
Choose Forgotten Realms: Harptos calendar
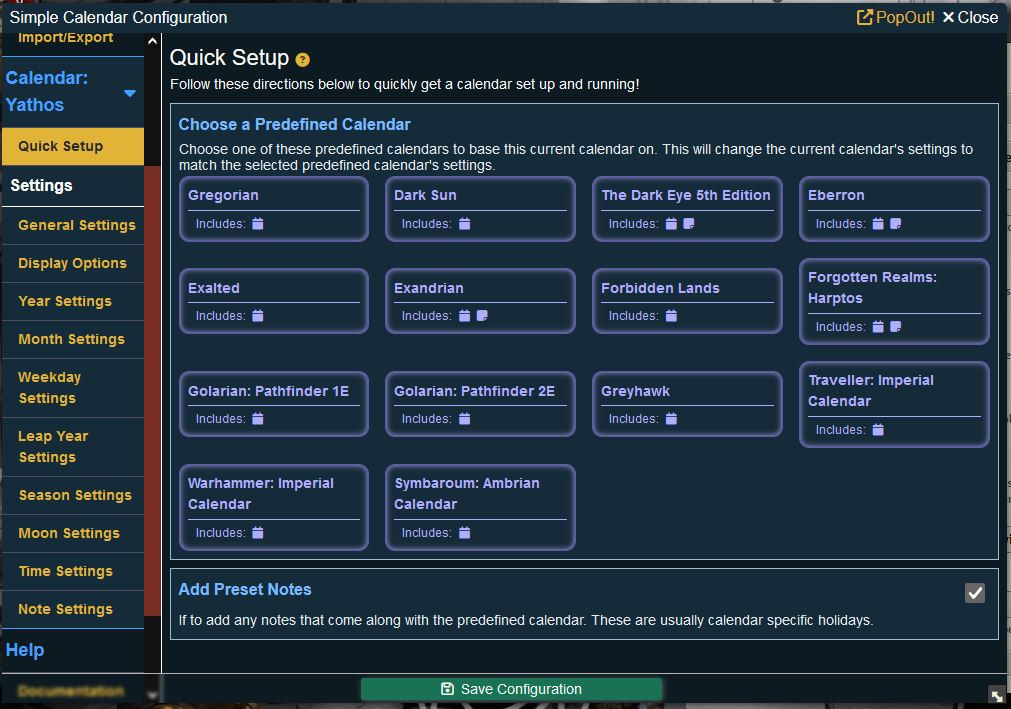click(x=894, y=301)
